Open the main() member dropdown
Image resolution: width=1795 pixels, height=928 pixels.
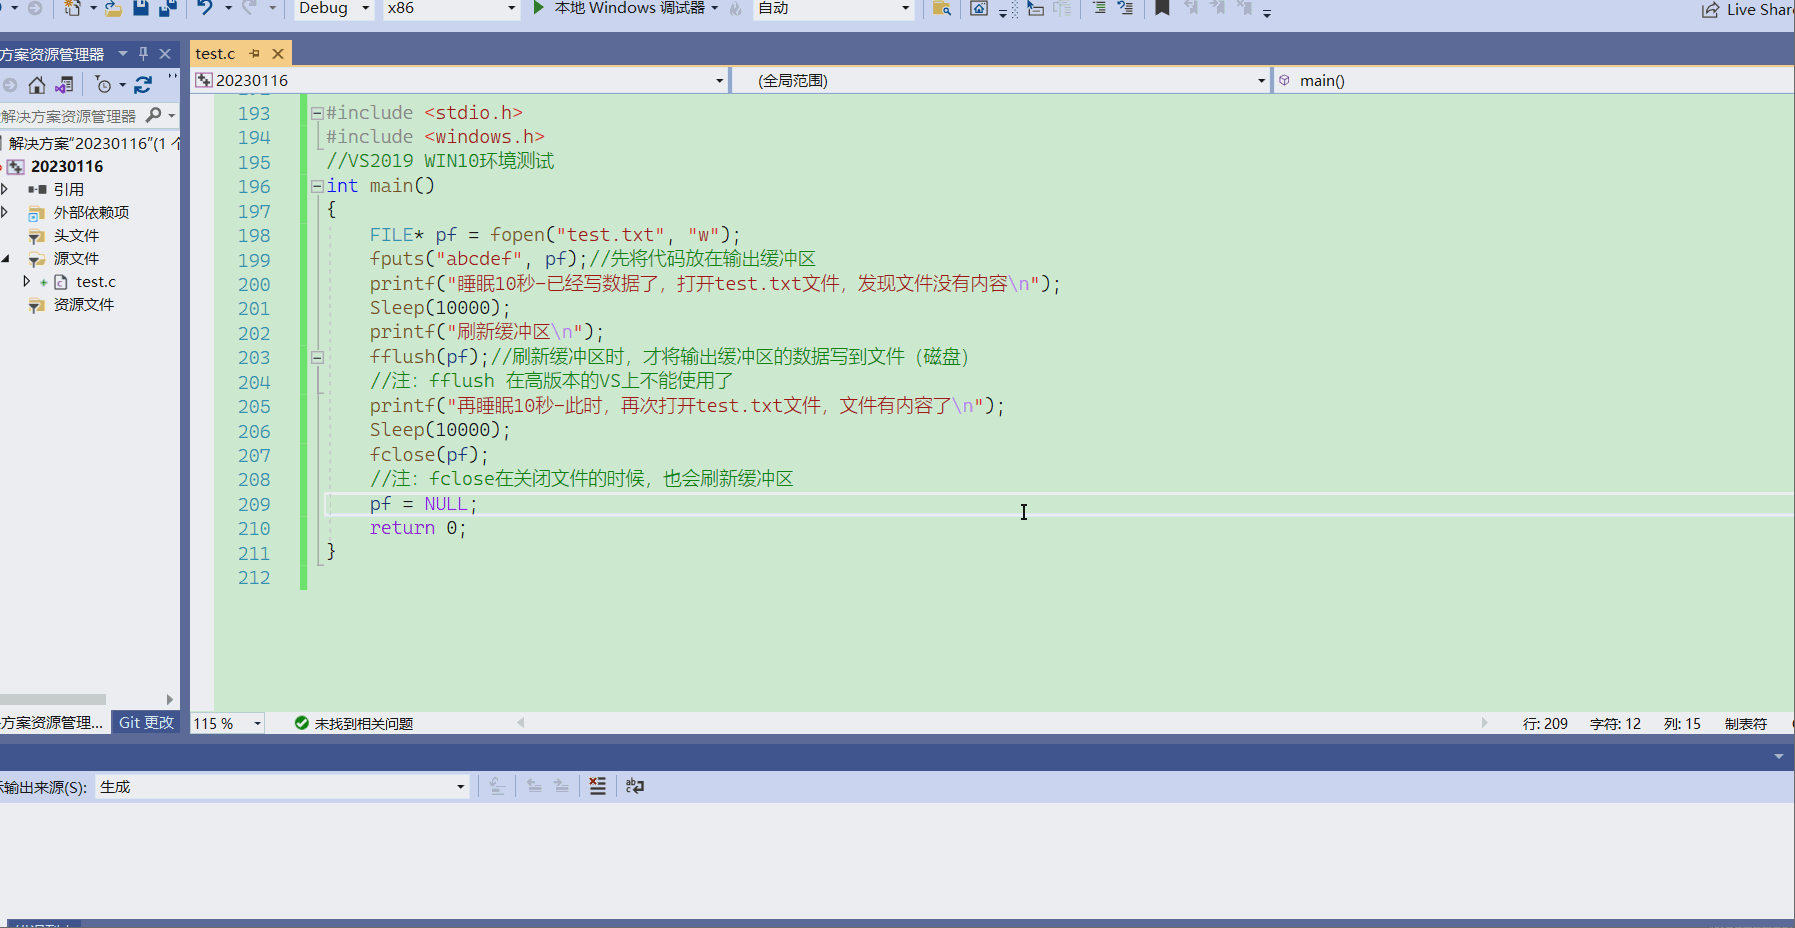(1535, 80)
